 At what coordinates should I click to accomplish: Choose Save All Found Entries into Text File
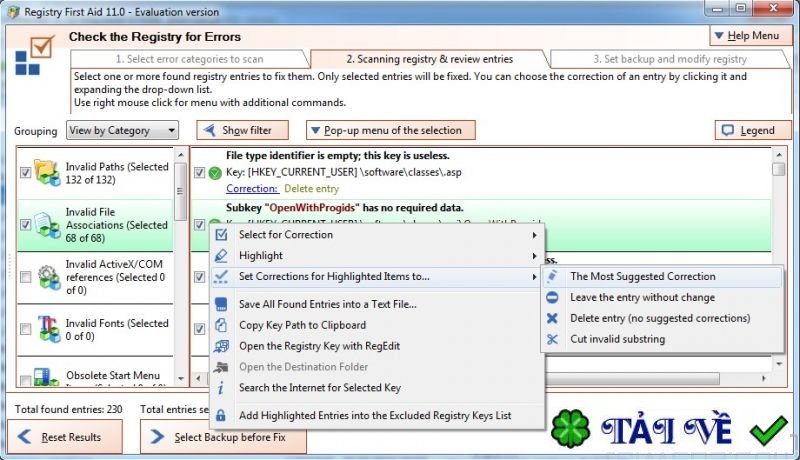click(378, 304)
